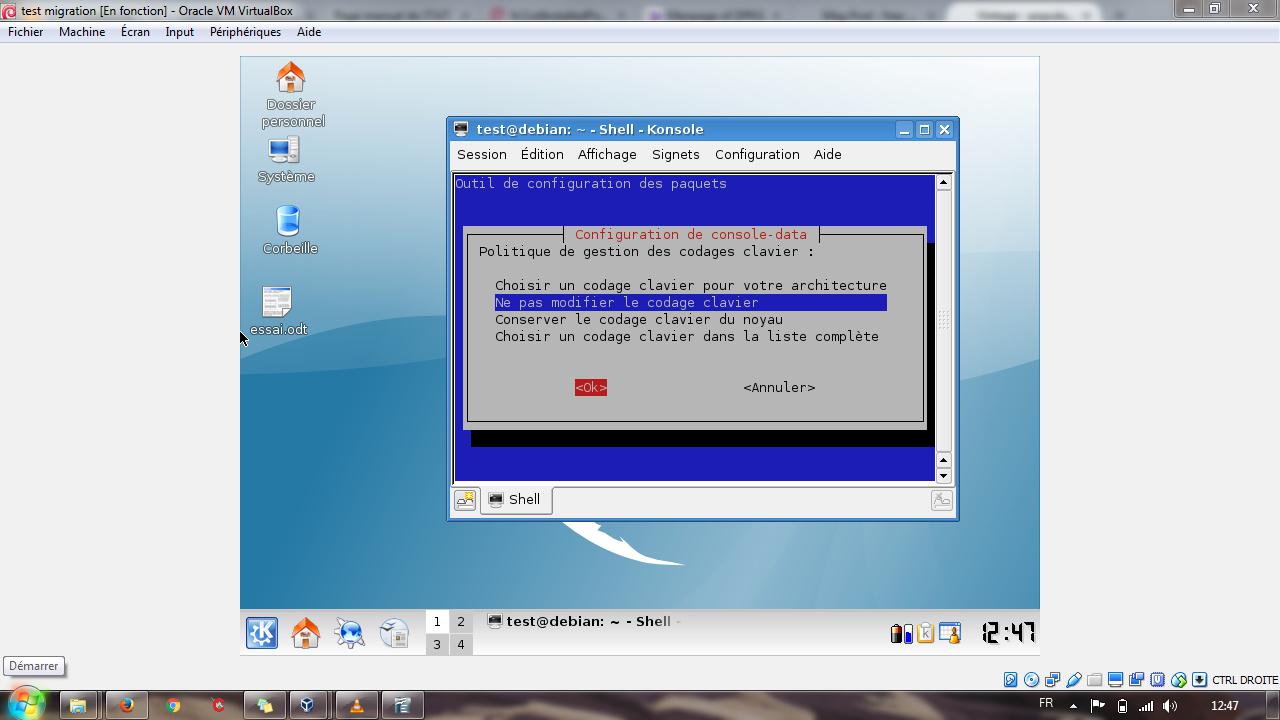
Task: Click Konsole scrollbar down arrow
Action: [943, 476]
